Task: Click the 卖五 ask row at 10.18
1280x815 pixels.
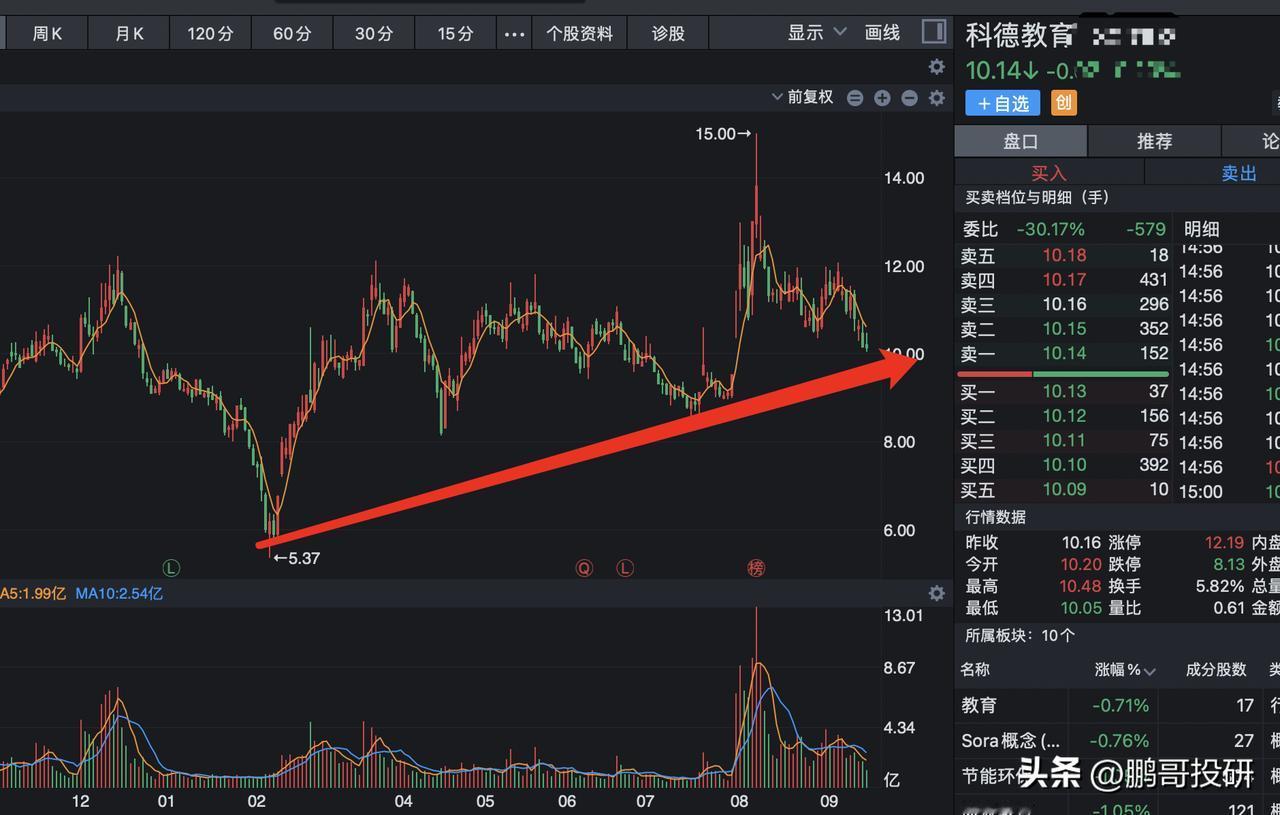Action: click(1064, 256)
